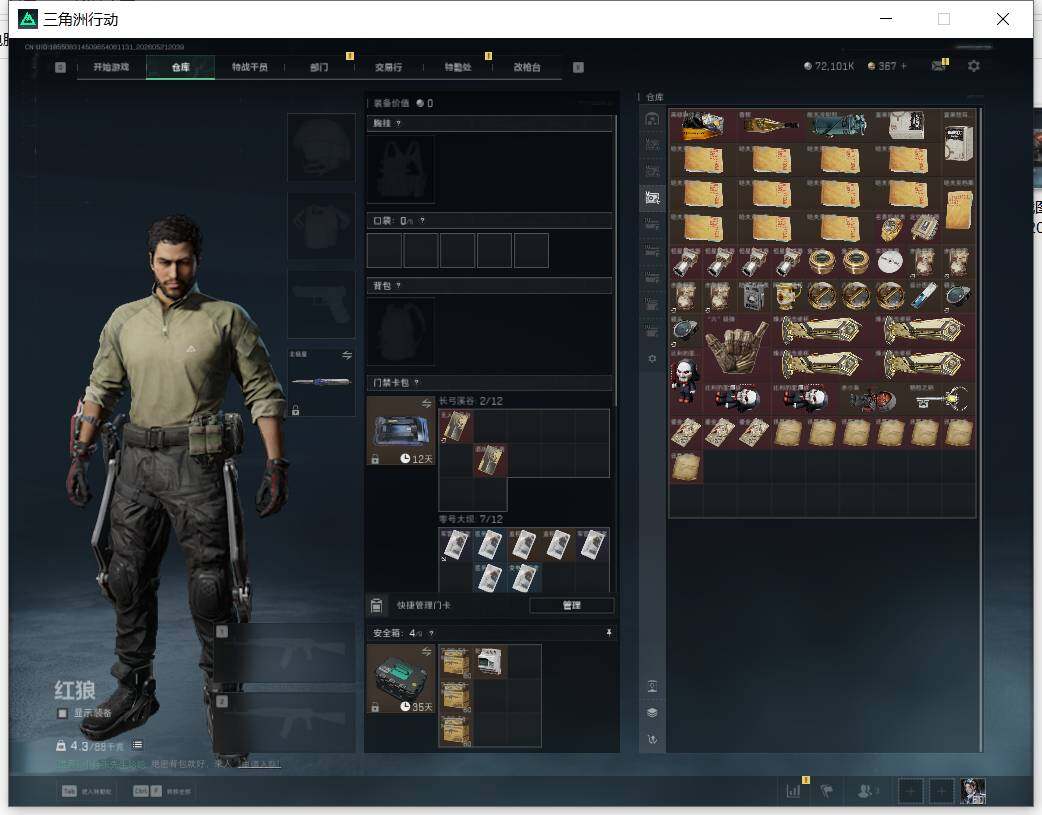Open the statistics chart icon bottom bar
Image resolution: width=1042 pixels, height=815 pixels.
pos(793,791)
